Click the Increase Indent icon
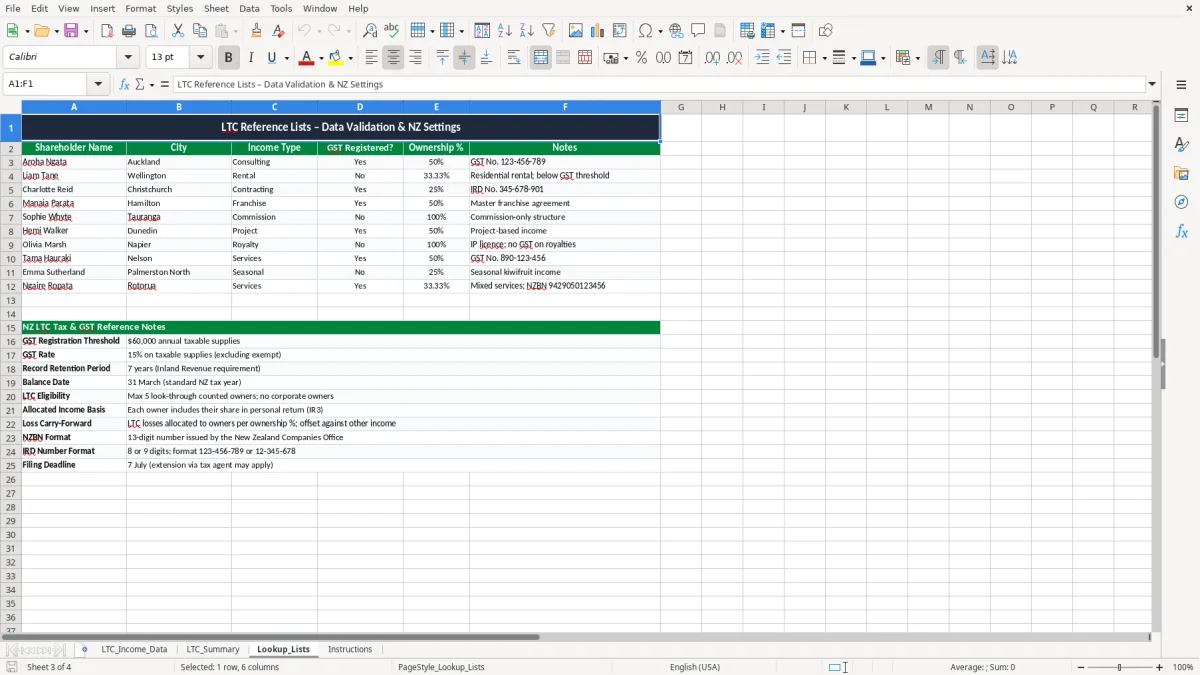 [762, 58]
